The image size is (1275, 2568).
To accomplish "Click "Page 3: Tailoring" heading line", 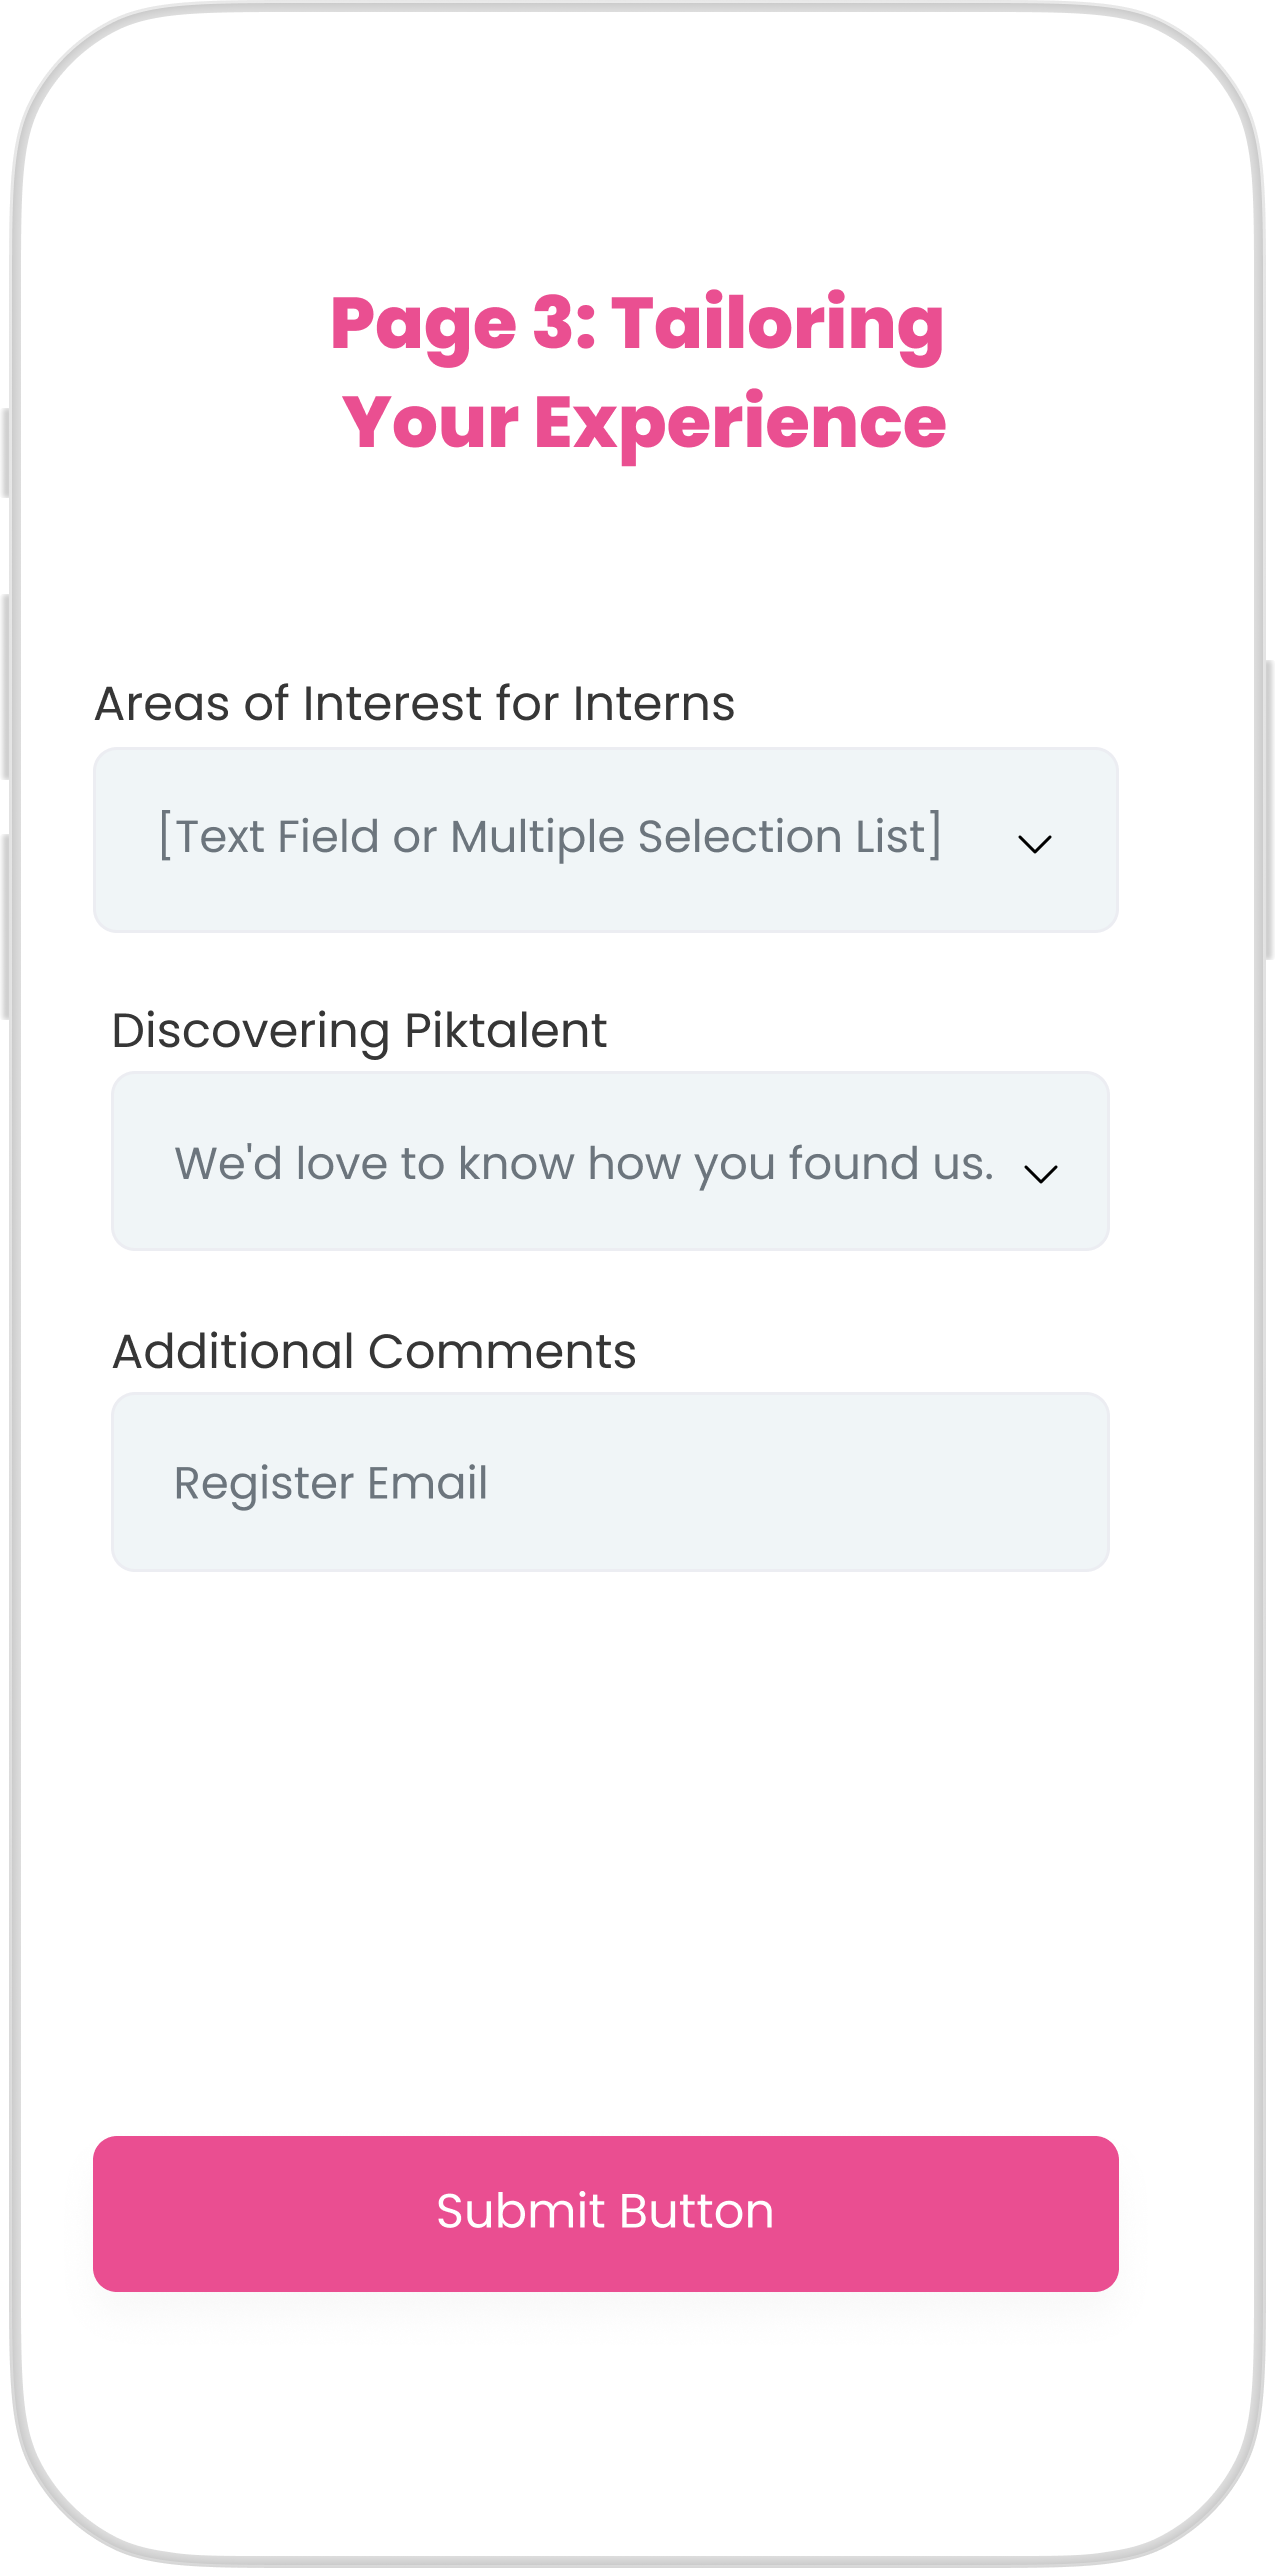I will [x=637, y=323].
